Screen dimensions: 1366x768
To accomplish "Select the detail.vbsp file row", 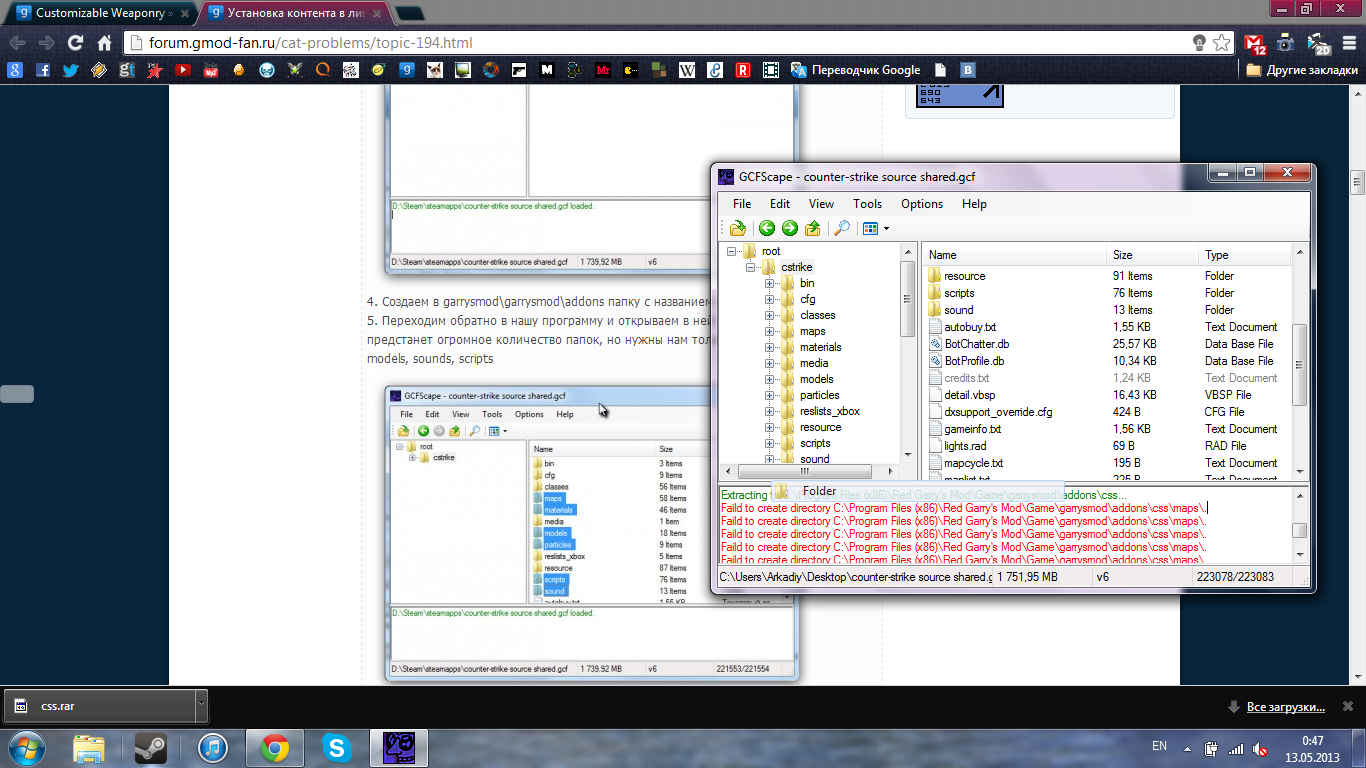I will (1107, 395).
